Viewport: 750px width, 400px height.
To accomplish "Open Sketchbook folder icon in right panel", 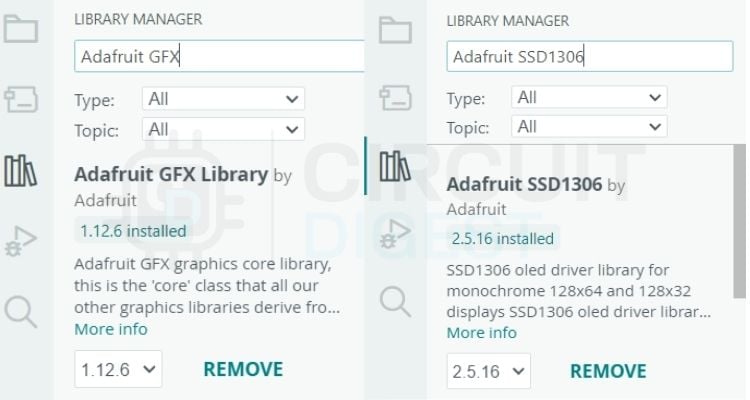I will pyautogui.click(x=396, y=30).
